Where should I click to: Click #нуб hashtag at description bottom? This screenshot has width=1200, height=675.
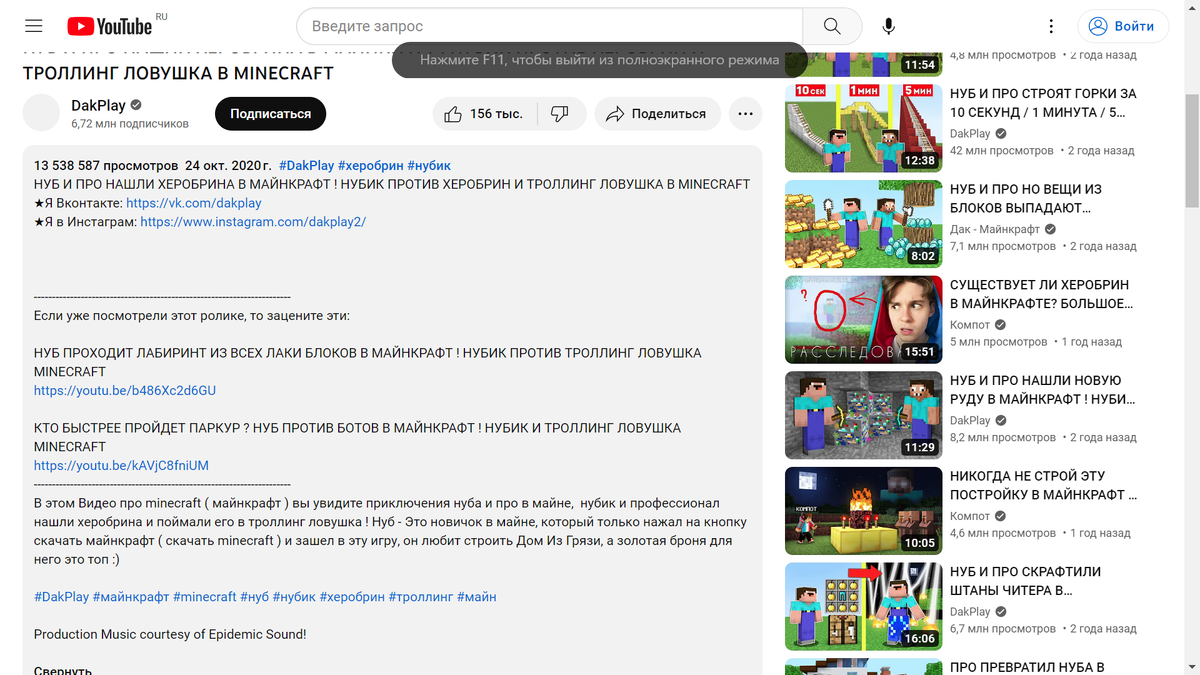click(x=254, y=597)
